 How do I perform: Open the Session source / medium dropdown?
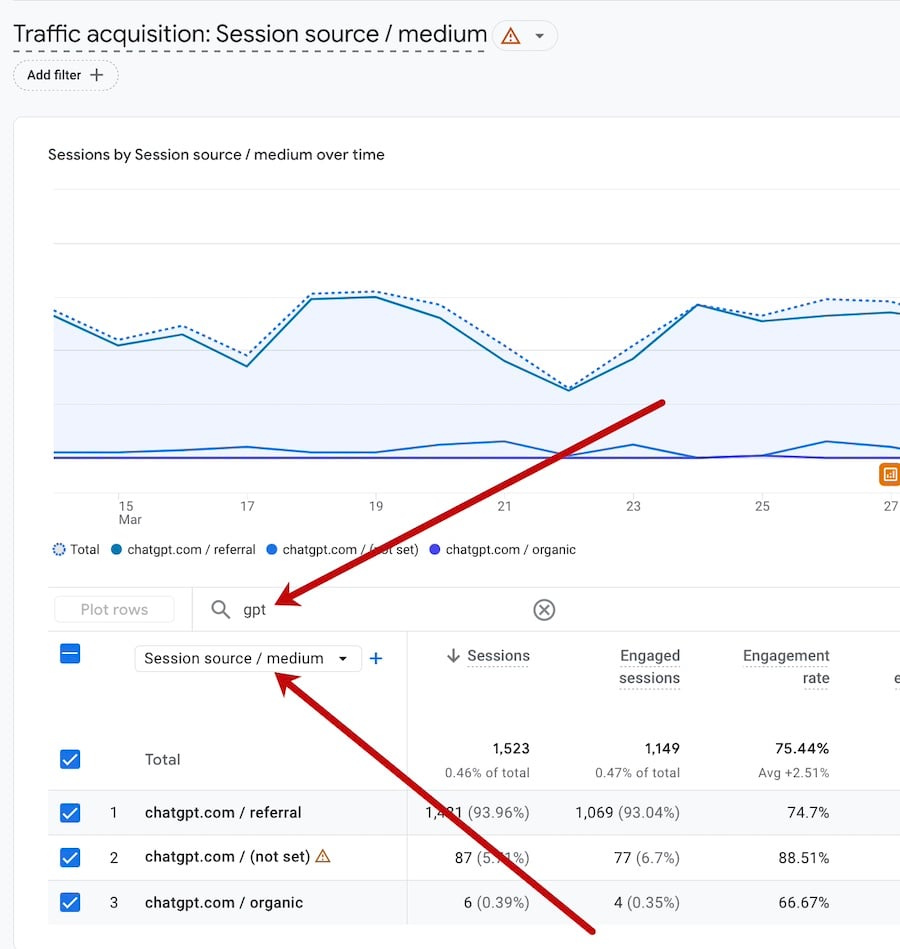click(247, 658)
